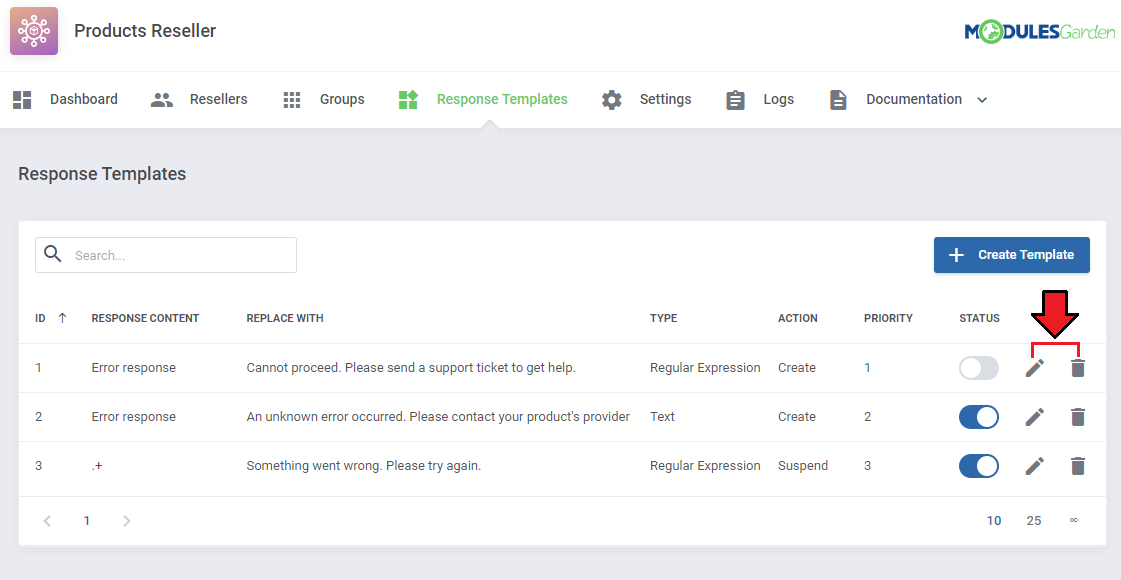Click the Groups grid icon
Image resolution: width=1121 pixels, height=580 pixels.
pos(292,99)
